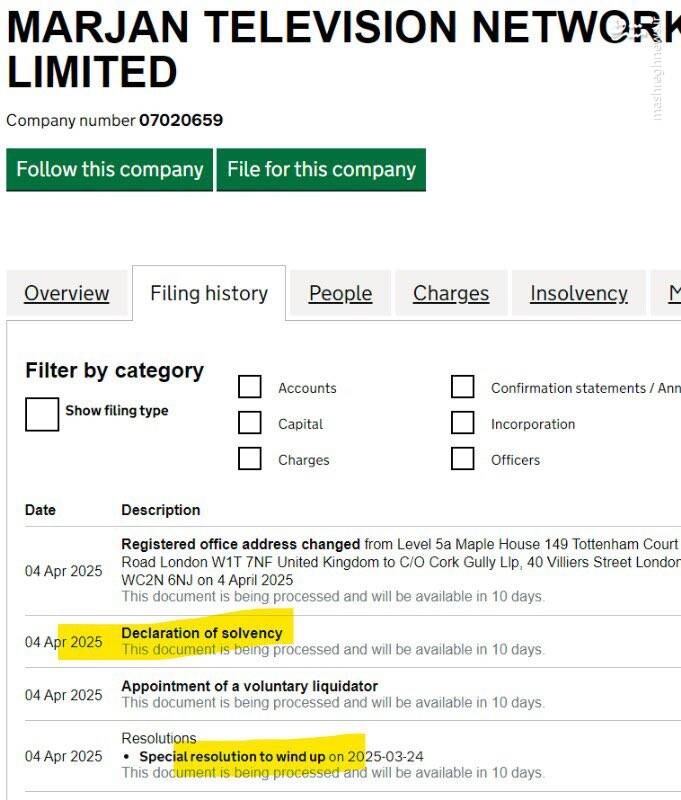
Task: Select the Filing history tab
Action: point(209,293)
